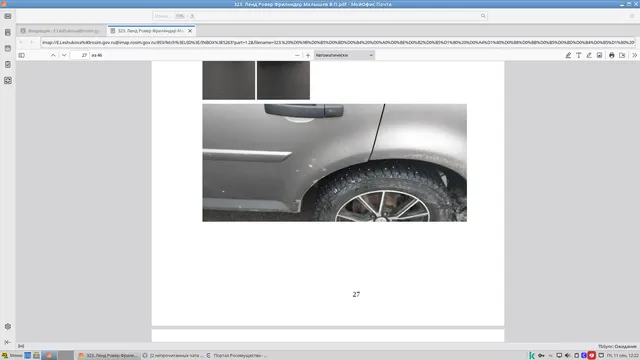Click the page number field showing 27
Viewport: 640px width, 360px height.
80,55
